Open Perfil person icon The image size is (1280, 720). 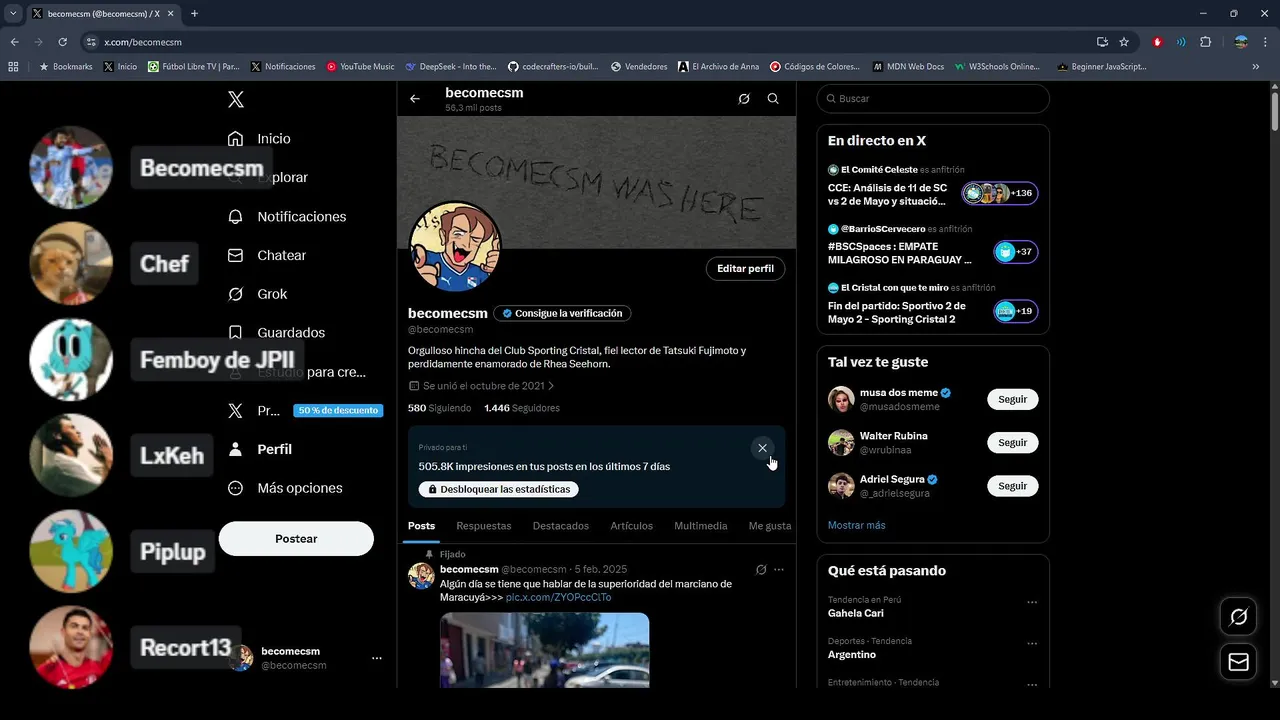(236, 449)
